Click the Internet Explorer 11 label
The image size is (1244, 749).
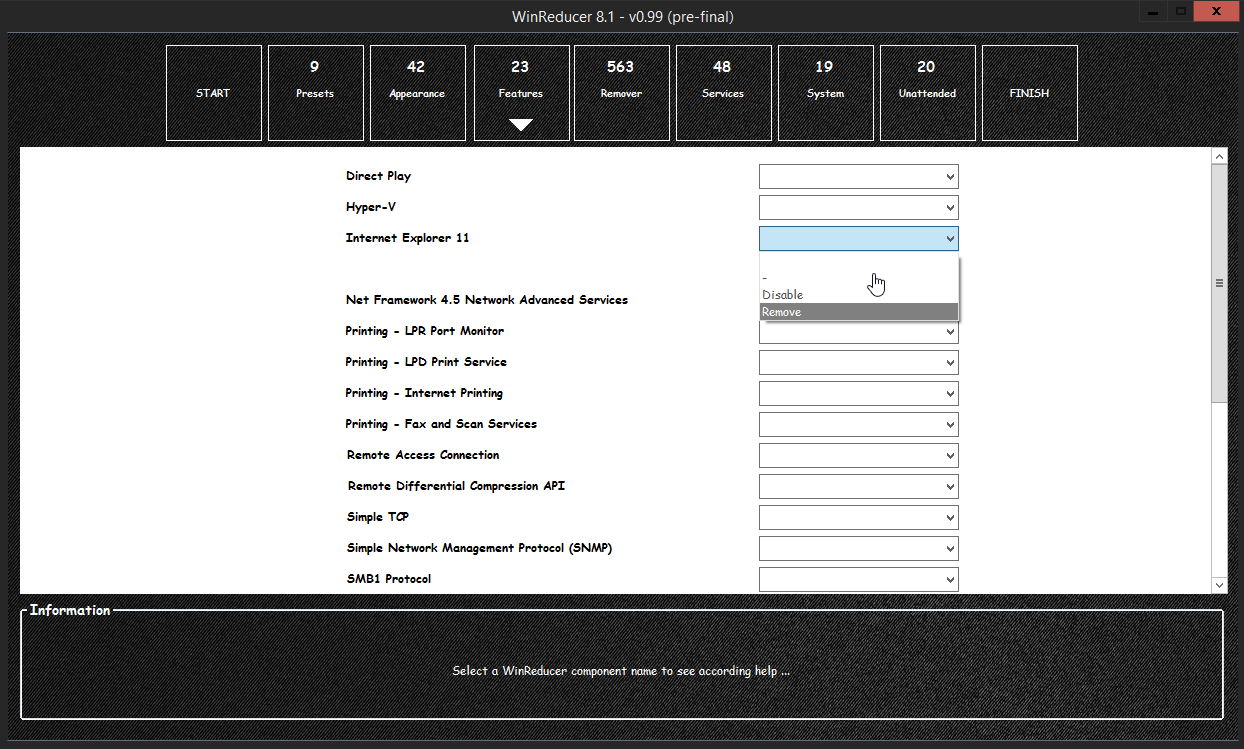pyautogui.click(x=407, y=238)
